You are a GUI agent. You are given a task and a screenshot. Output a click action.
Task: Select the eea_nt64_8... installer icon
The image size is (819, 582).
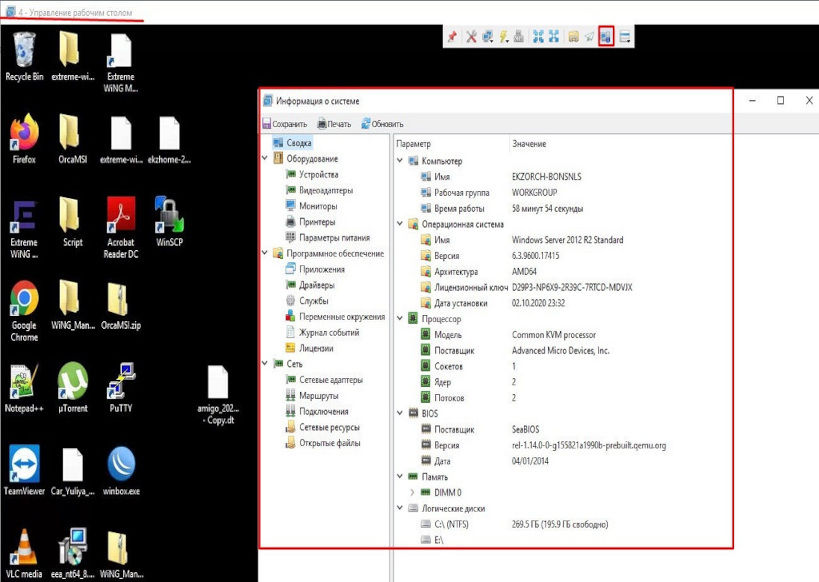[73, 554]
